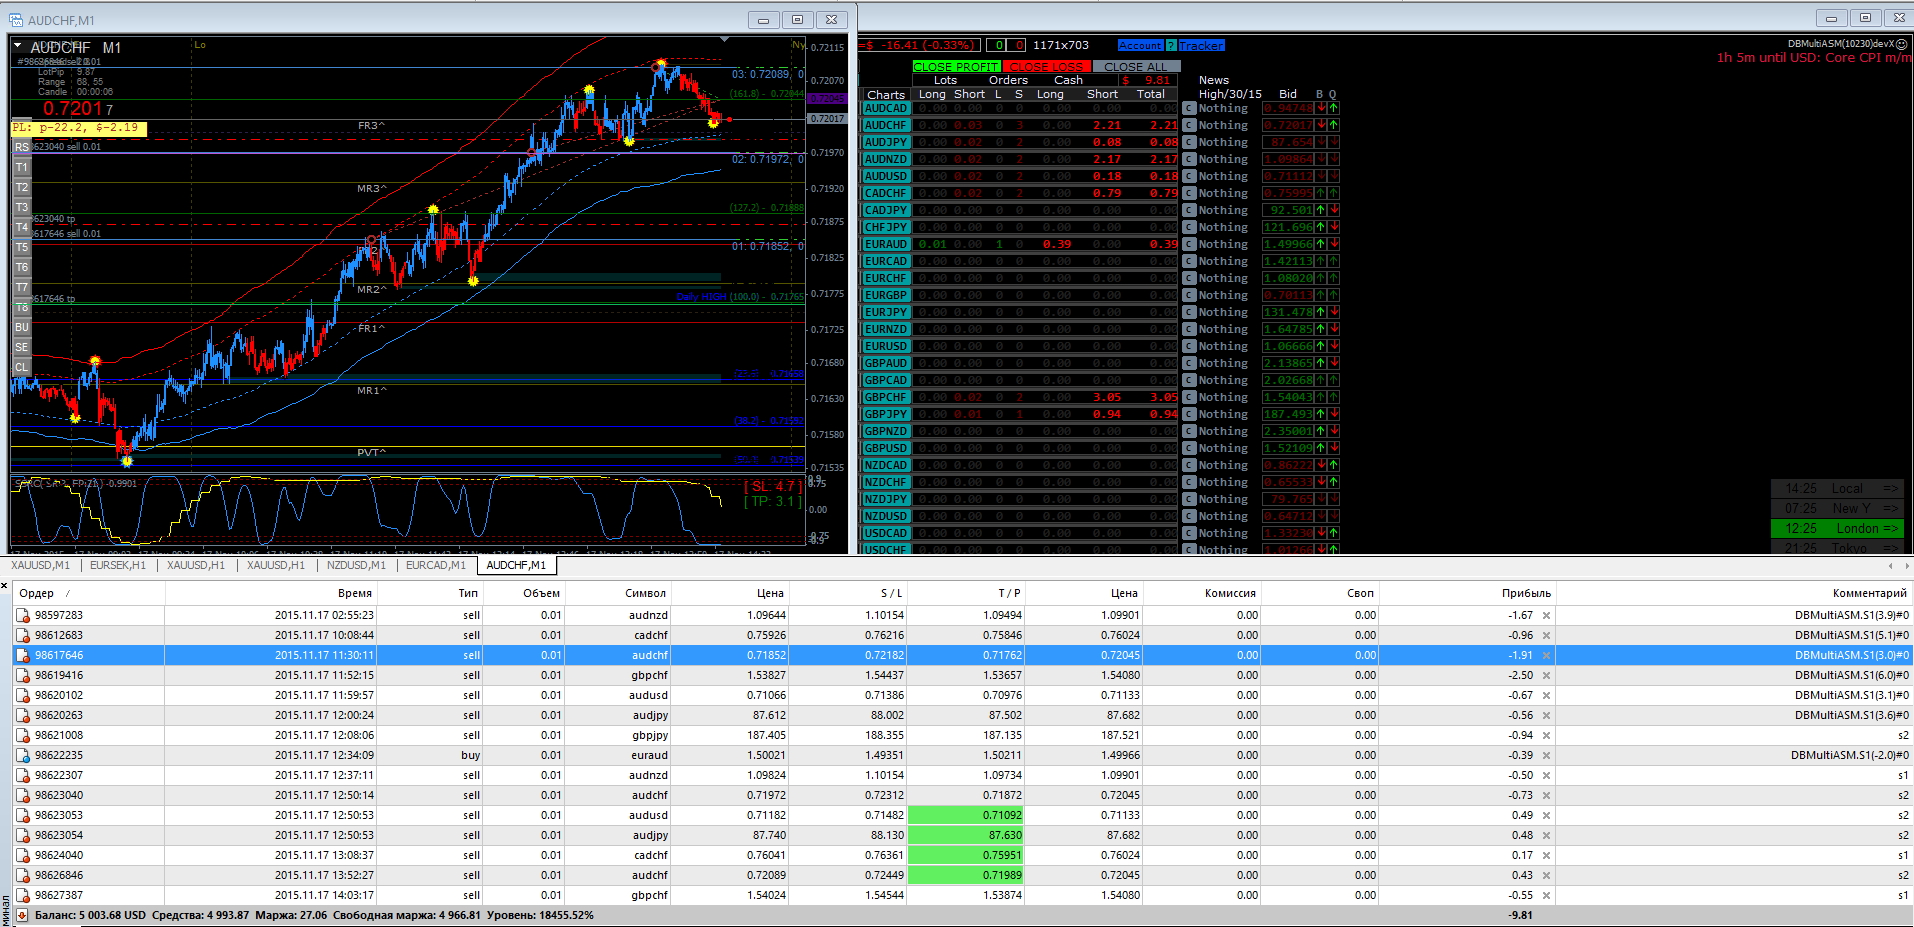Switch to the XAUUSD,M1 chart tab
The width and height of the screenshot is (1914, 927).
pos(41,565)
